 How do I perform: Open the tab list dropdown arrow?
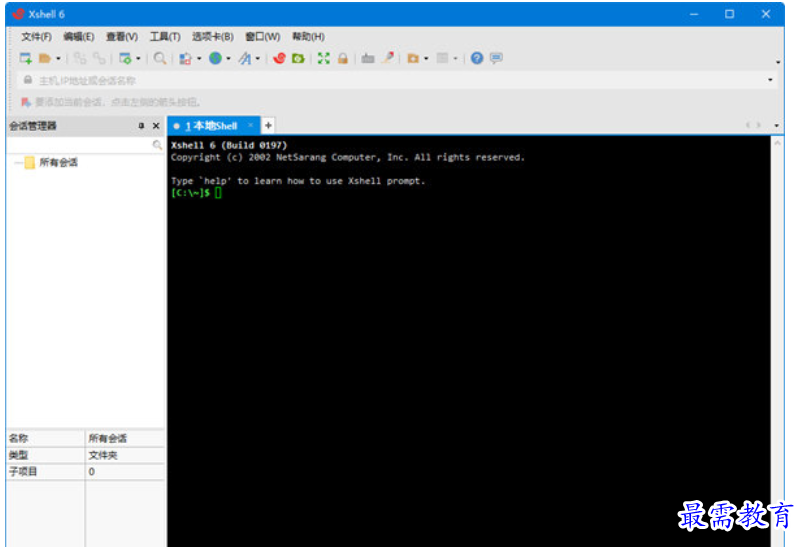coord(777,126)
